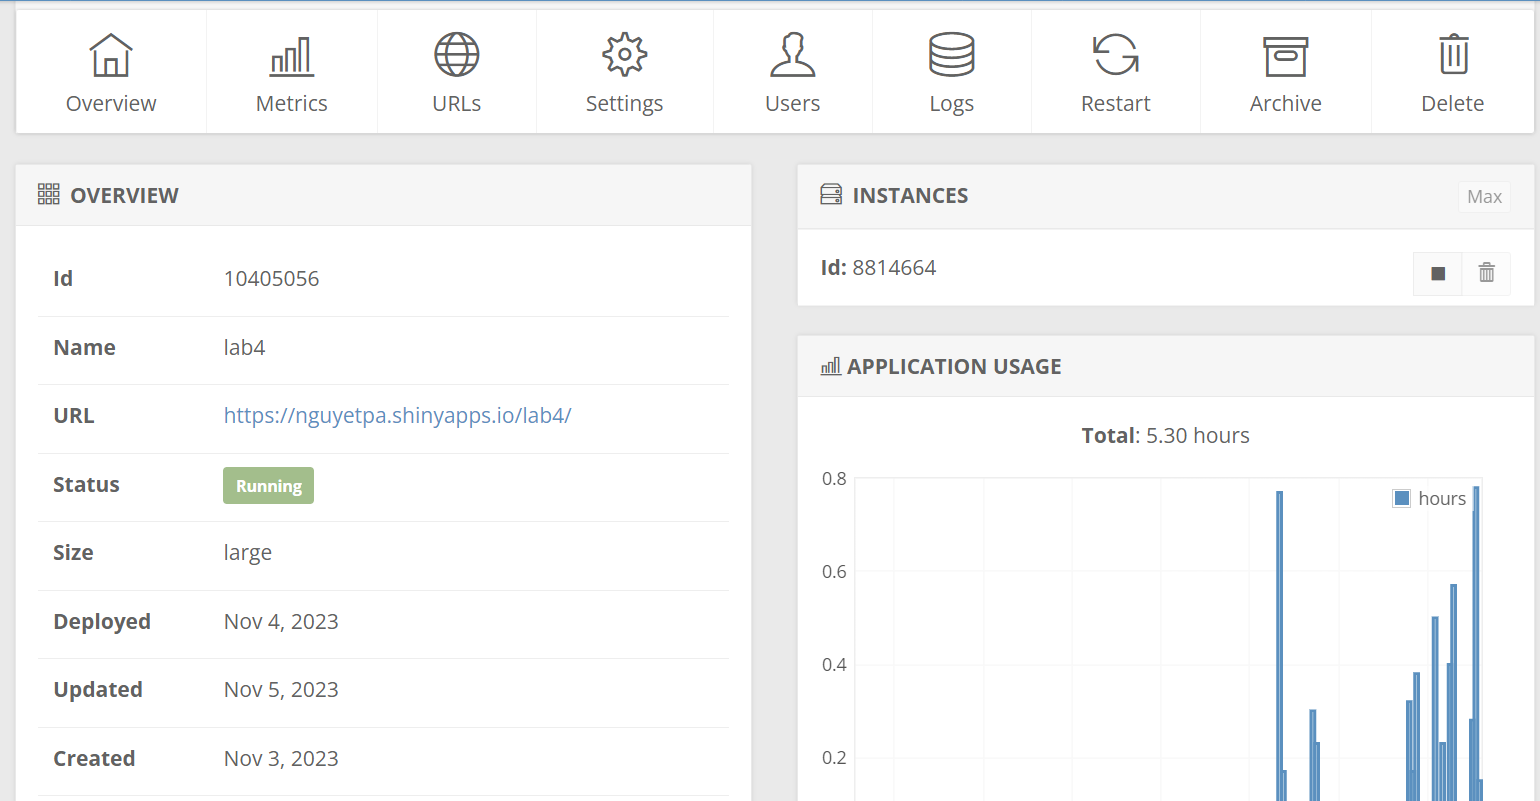Delete instance 8814664 with trash icon

coord(1487,274)
